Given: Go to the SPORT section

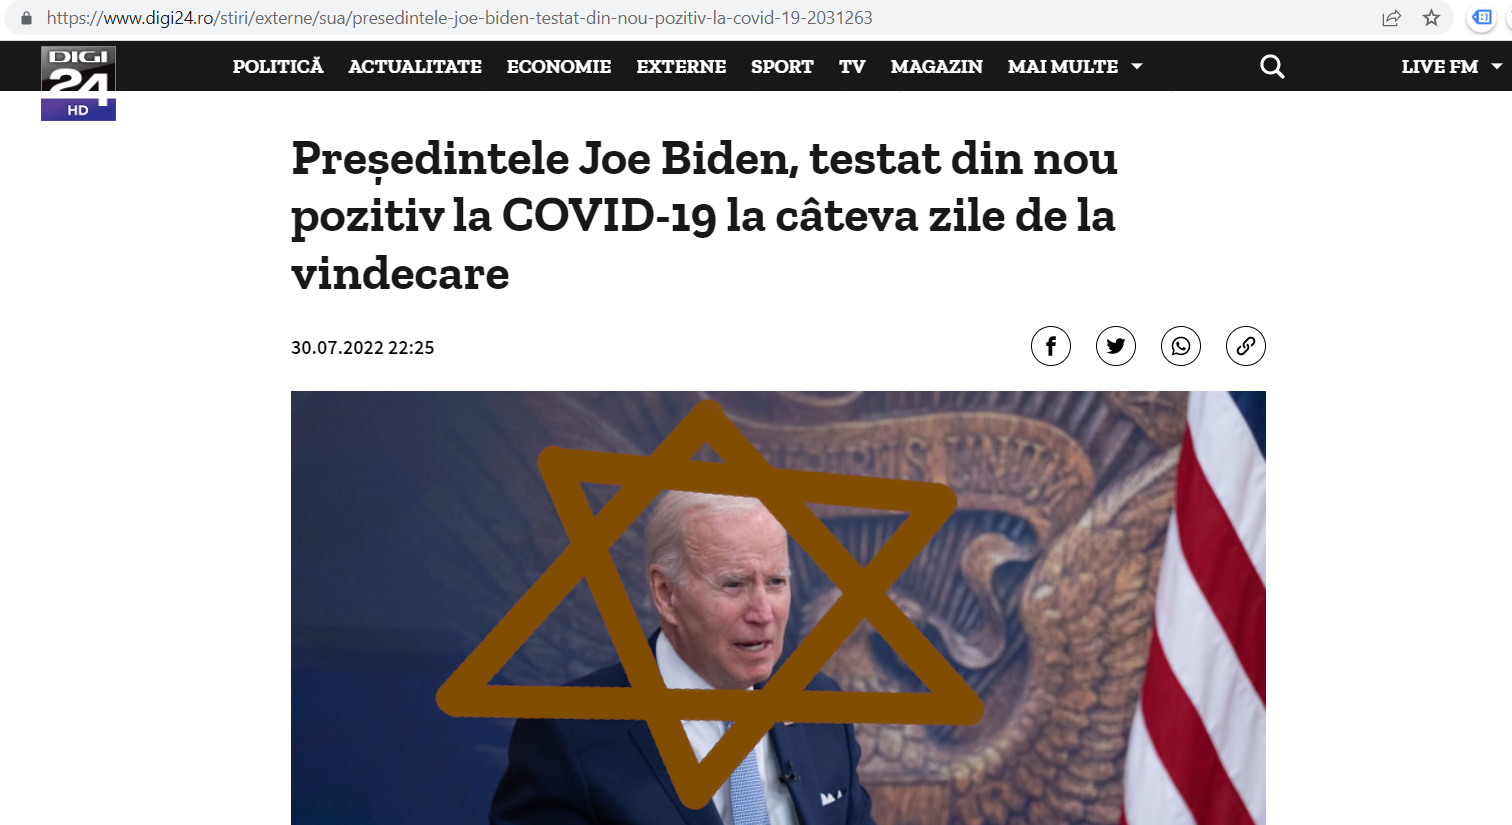Looking at the screenshot, I should pos(782,66).
